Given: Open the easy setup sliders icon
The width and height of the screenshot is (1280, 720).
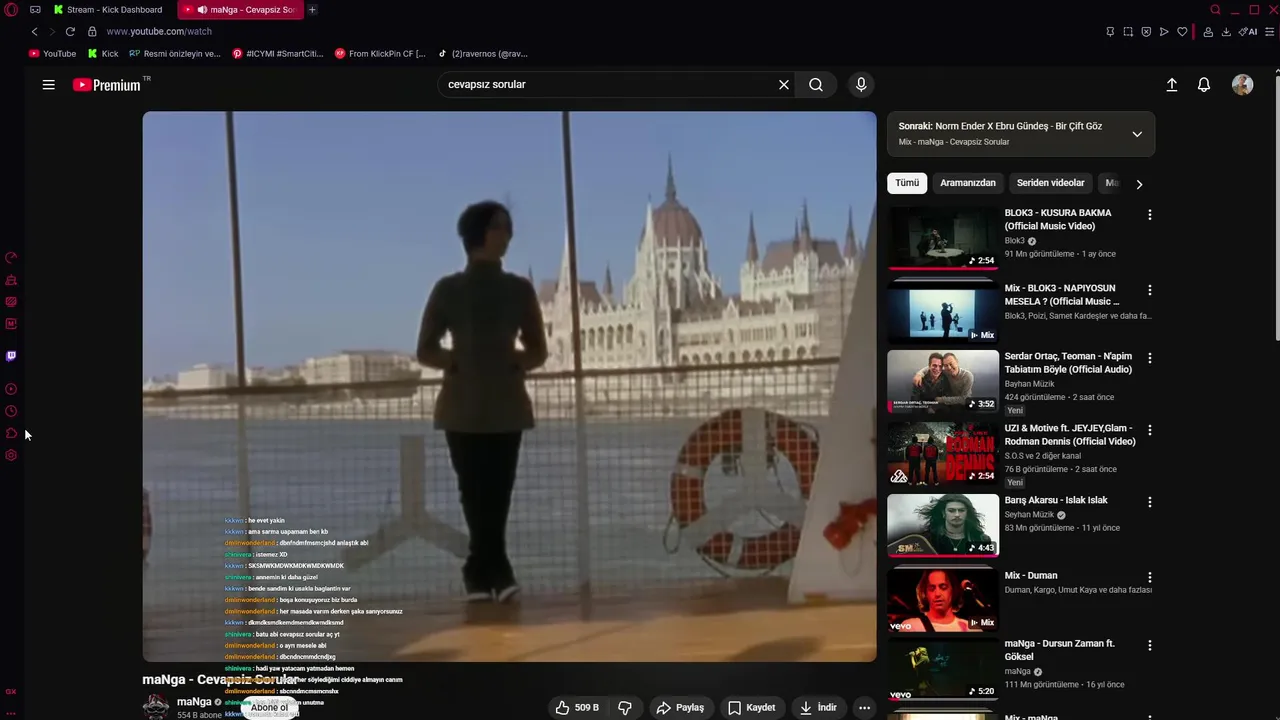Looking at the screenshot, I should pyautogui.click(x=1270, y=31).
